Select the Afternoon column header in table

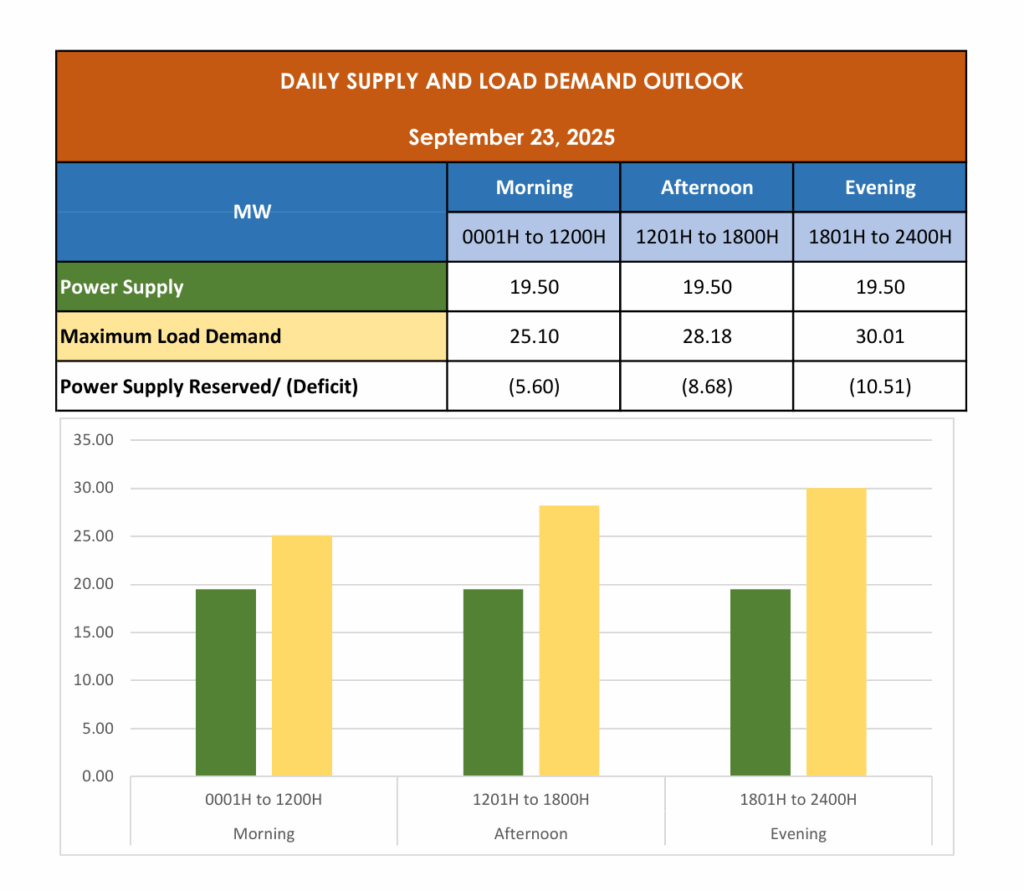pyautogui.click(x=706, y=188)
